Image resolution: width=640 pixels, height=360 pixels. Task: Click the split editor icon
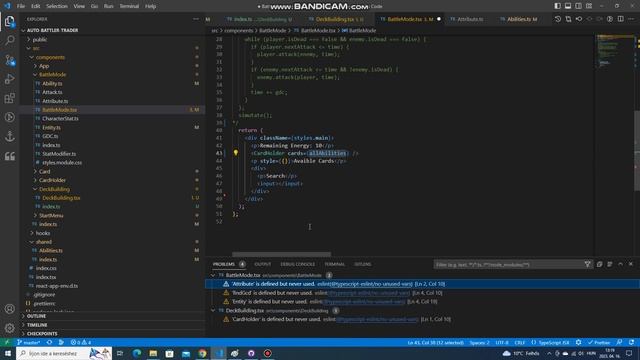tap(620, 19)
